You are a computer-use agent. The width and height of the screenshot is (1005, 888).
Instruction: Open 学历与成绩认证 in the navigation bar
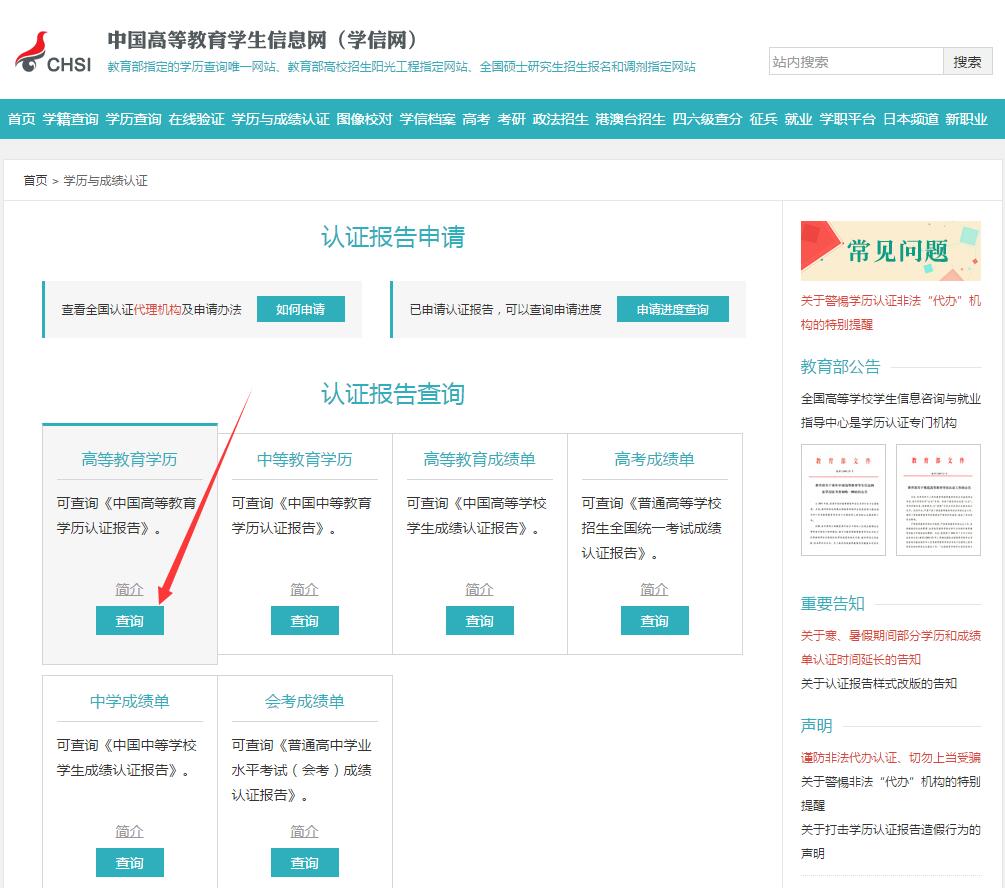pyautogui.click(x=280, y=119)
